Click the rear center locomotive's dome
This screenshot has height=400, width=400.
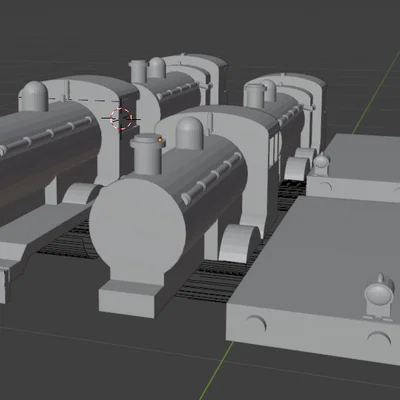point(157,68)
